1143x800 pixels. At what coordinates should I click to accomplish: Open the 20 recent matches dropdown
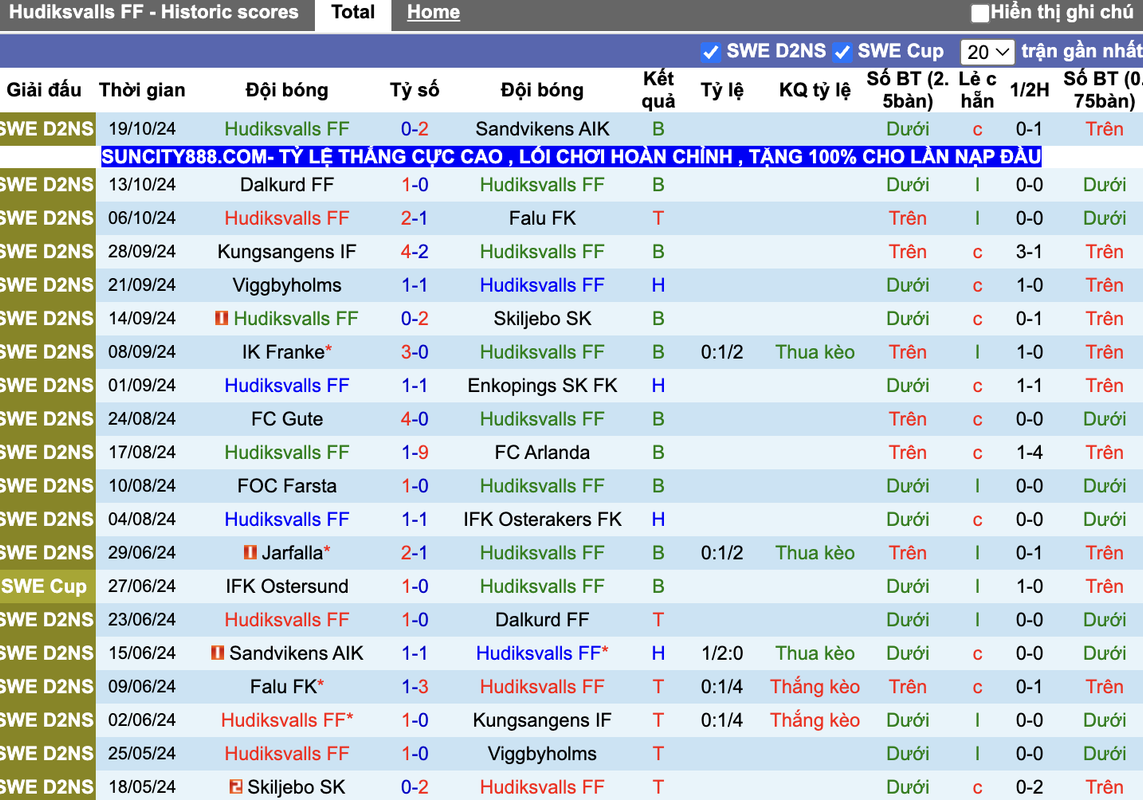(988, 52)
